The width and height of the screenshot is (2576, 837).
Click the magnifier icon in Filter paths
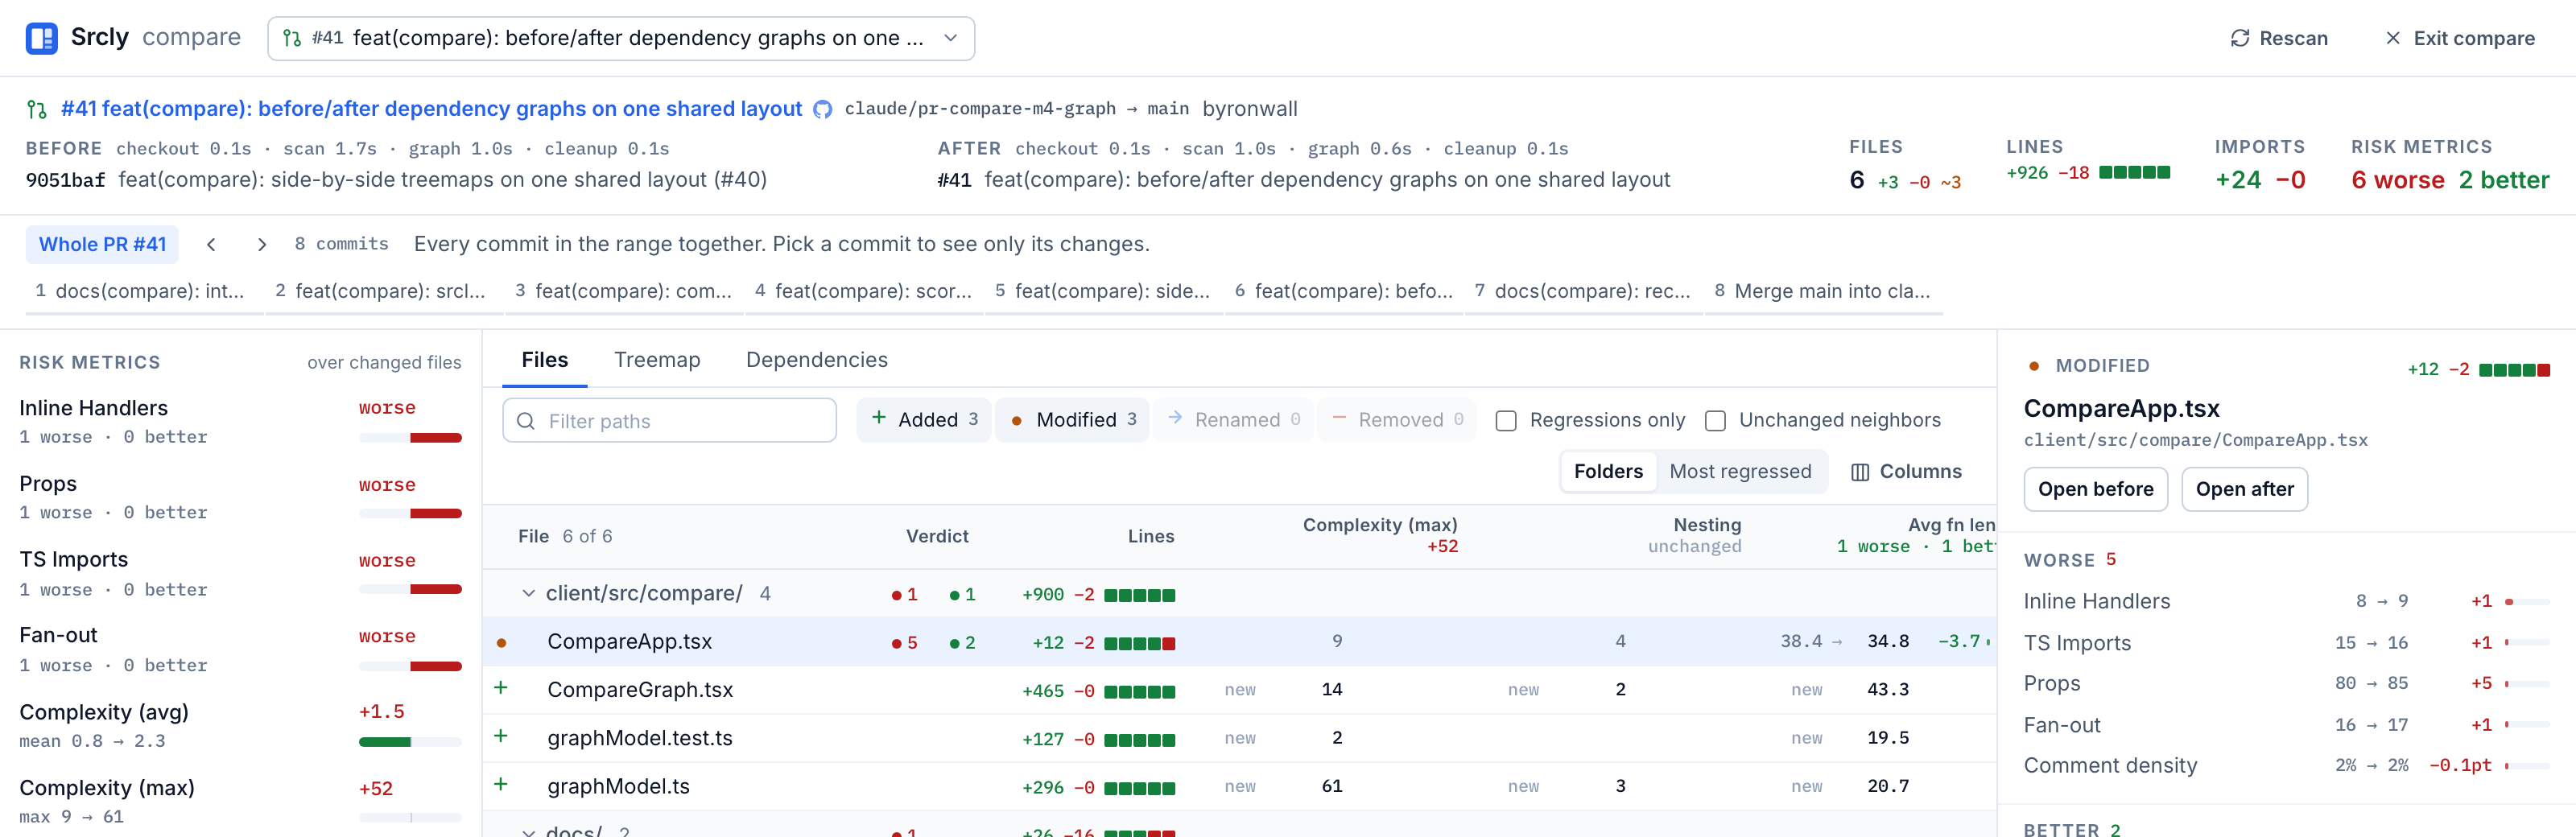[x=525, y=421]
